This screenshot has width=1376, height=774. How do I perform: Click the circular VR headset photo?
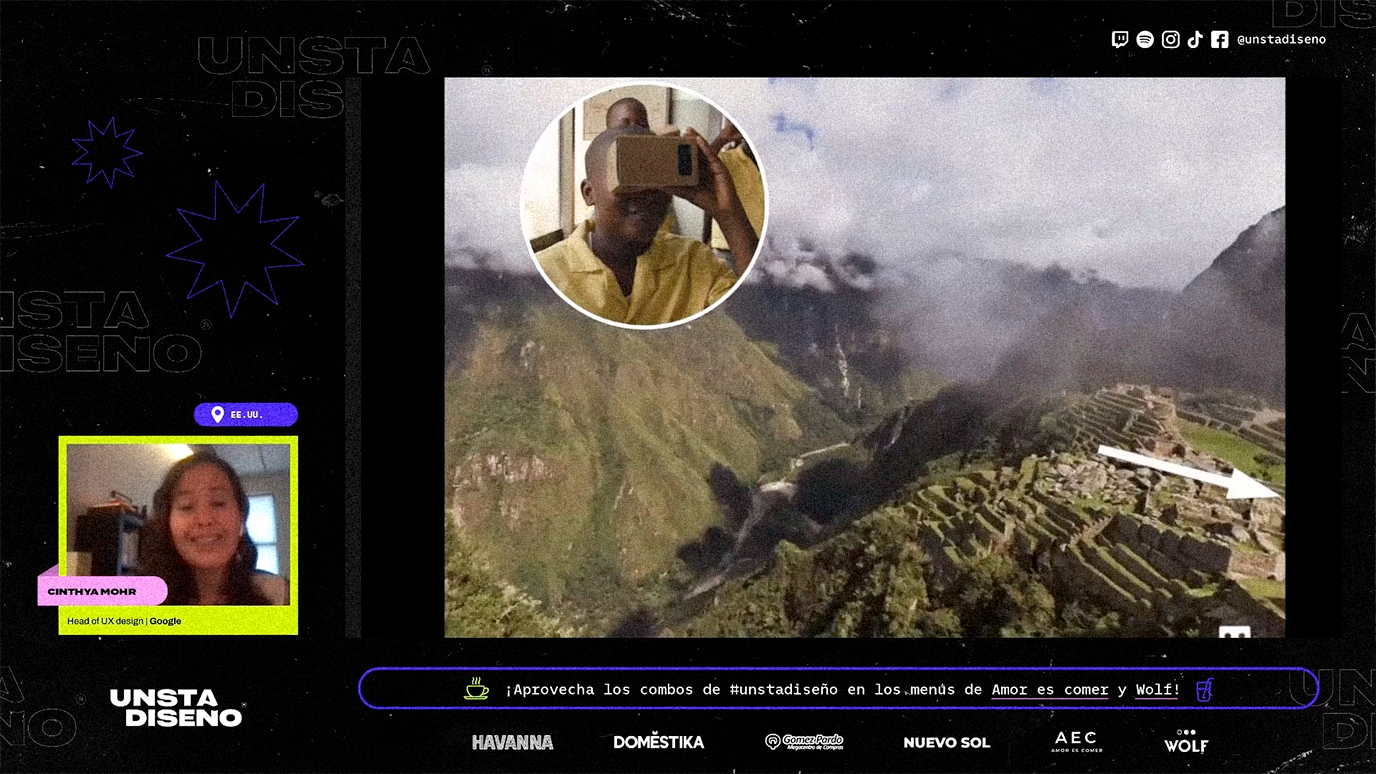tap(644, 205)
